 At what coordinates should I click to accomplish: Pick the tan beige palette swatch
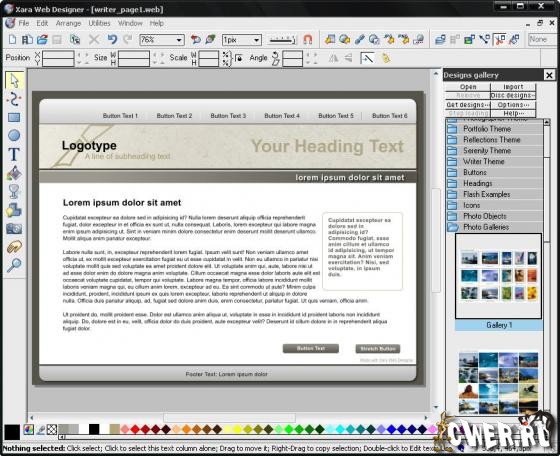[114, 429]
